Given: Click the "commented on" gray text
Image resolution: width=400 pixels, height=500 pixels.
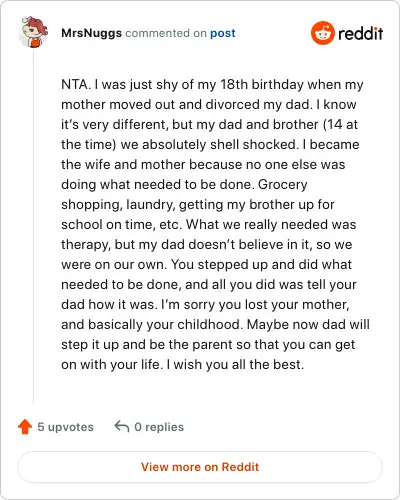Looking at the screenshot, I should pyautogui.click(x=166, y=33).
